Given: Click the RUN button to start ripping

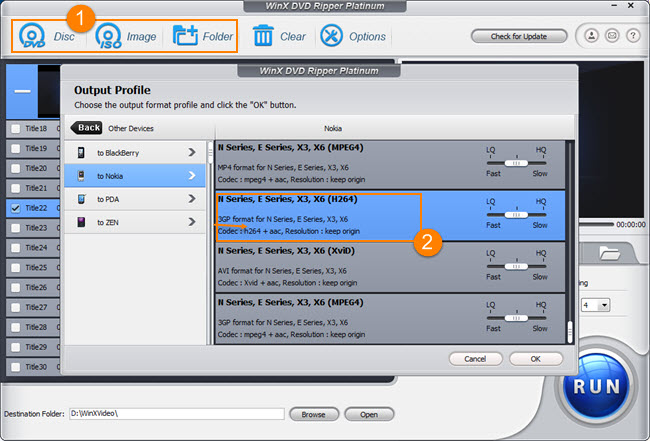Looking at the screenshot, I should tap(597, 385).
